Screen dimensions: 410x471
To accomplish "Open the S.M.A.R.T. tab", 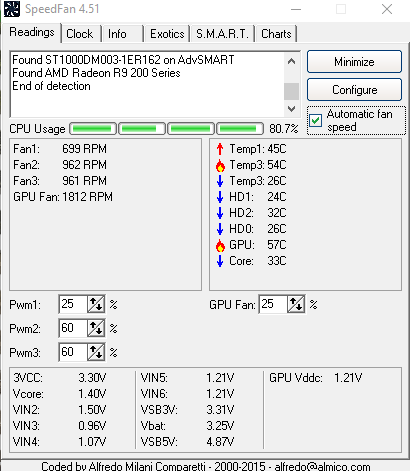I will [x=222, y=34].
